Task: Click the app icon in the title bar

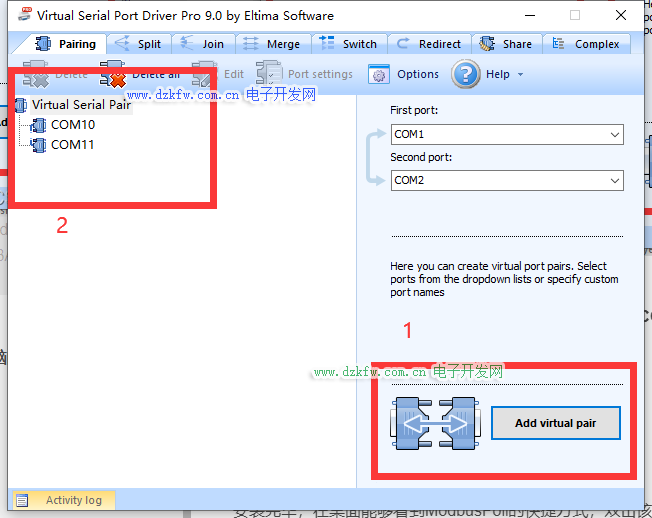Action: (x=24, y=15)
